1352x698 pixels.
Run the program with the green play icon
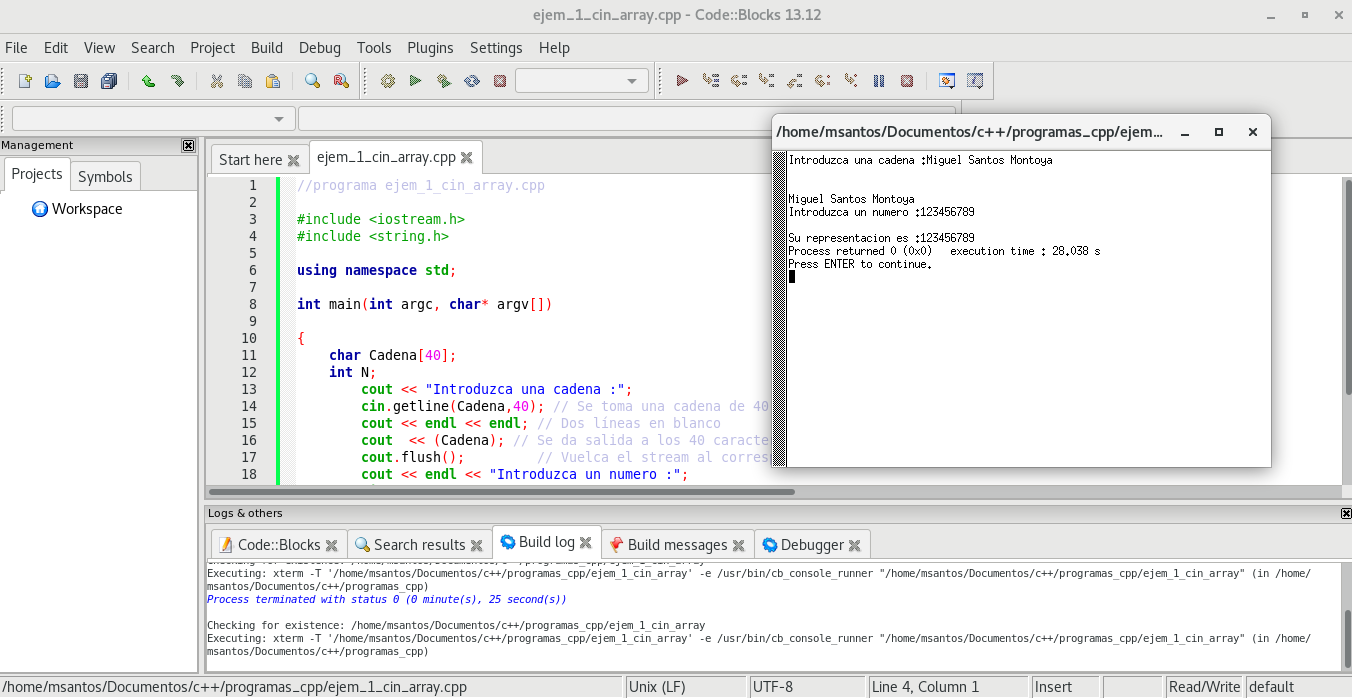[x=415, y=81]
